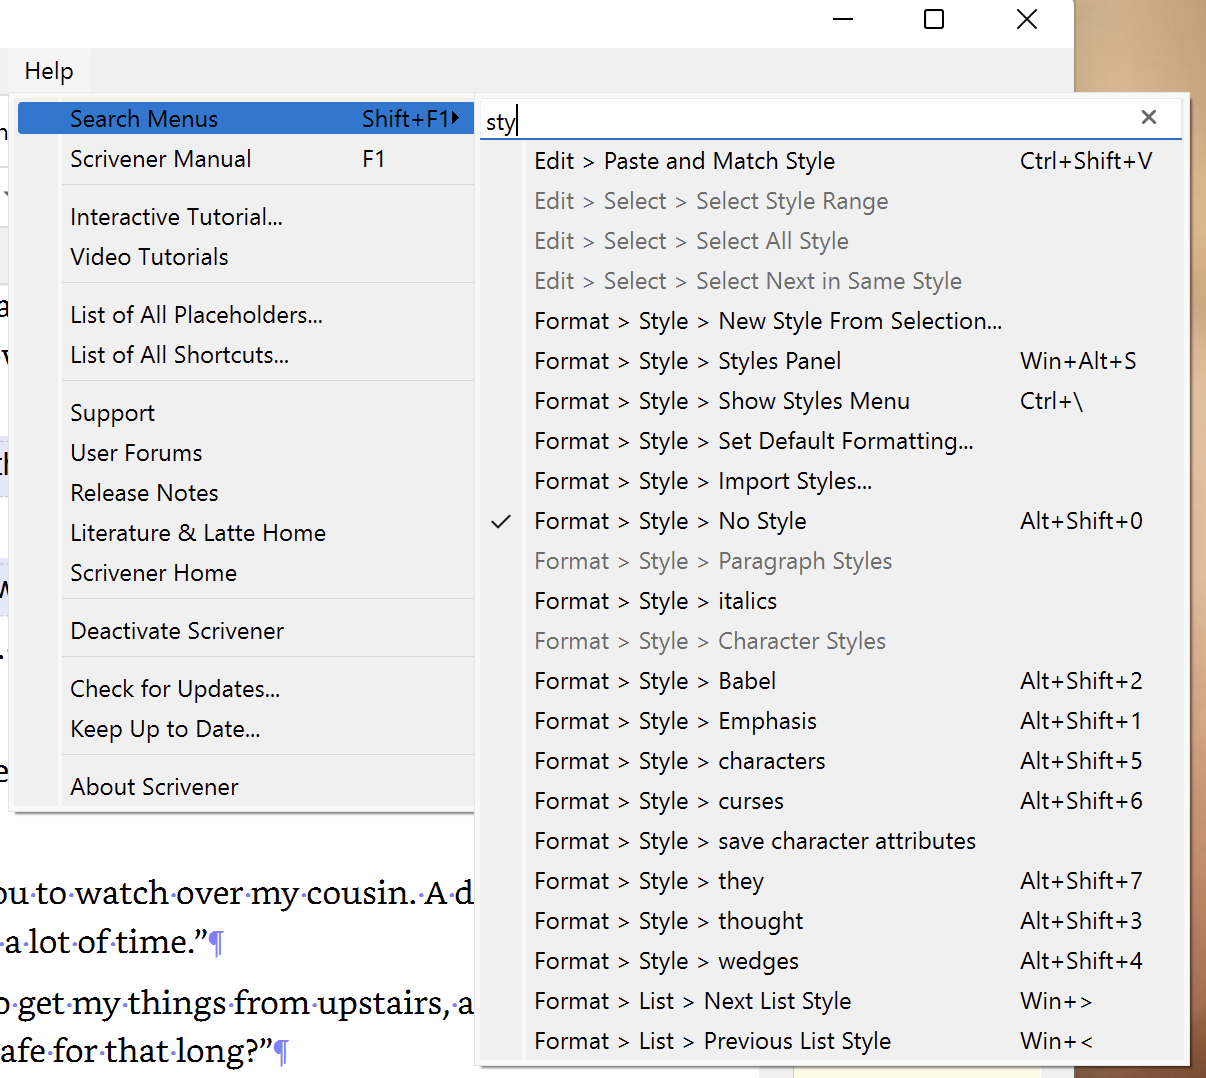Minimize the Scrivener window
Image resolution: width=1206 pixels, height=1078 pixels.
843,19
